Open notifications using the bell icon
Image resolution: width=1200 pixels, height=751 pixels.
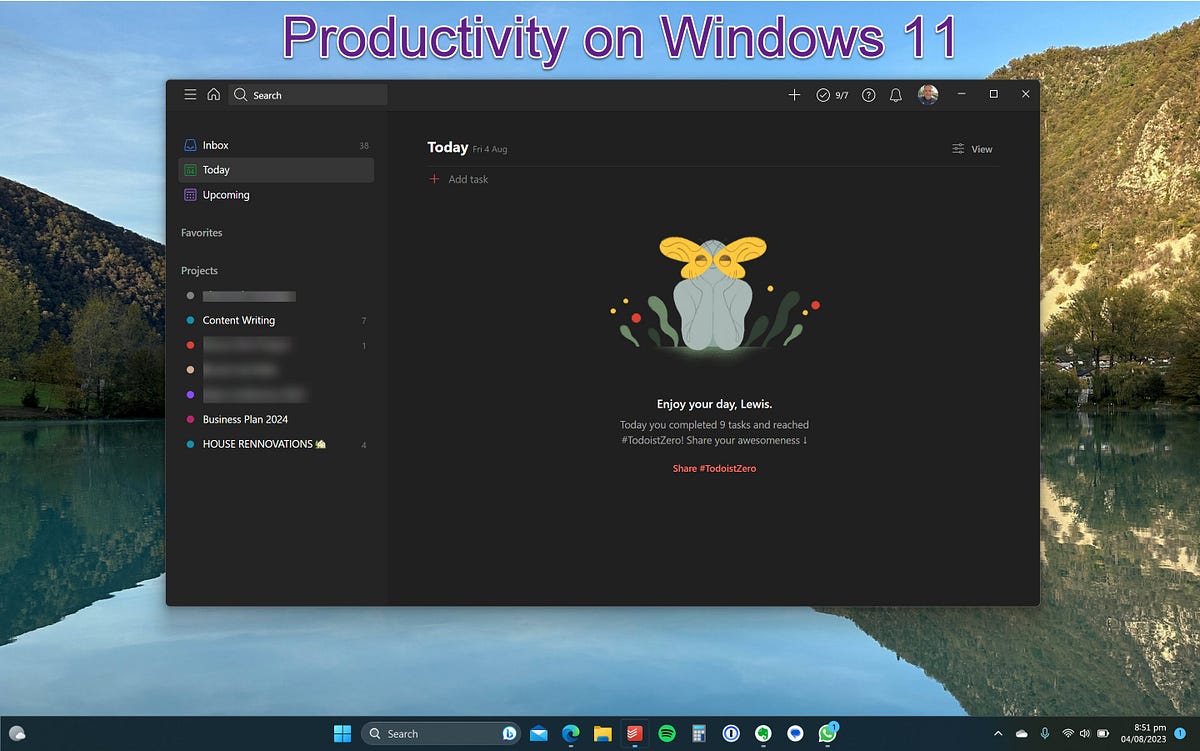click(895, 94)
